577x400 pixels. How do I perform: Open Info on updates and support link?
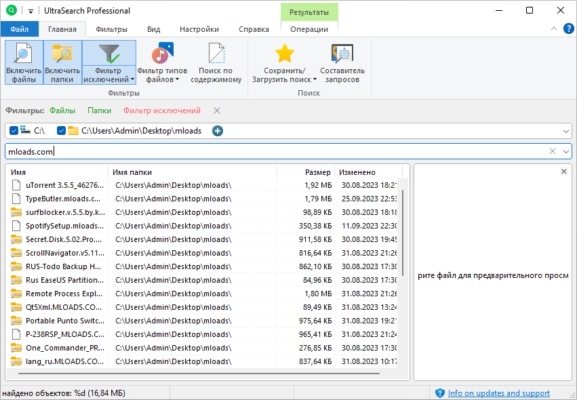[x=499, y=393]
